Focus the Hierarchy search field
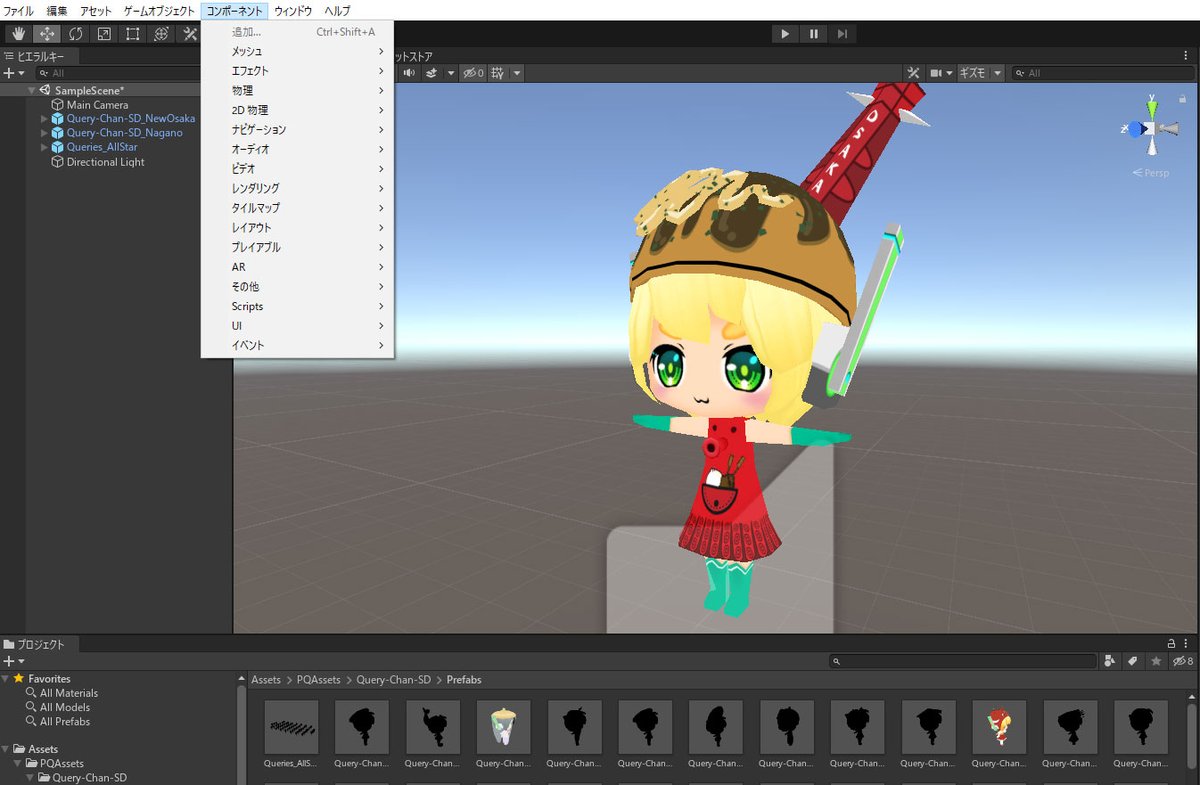1200x785 pixels. 120,73
